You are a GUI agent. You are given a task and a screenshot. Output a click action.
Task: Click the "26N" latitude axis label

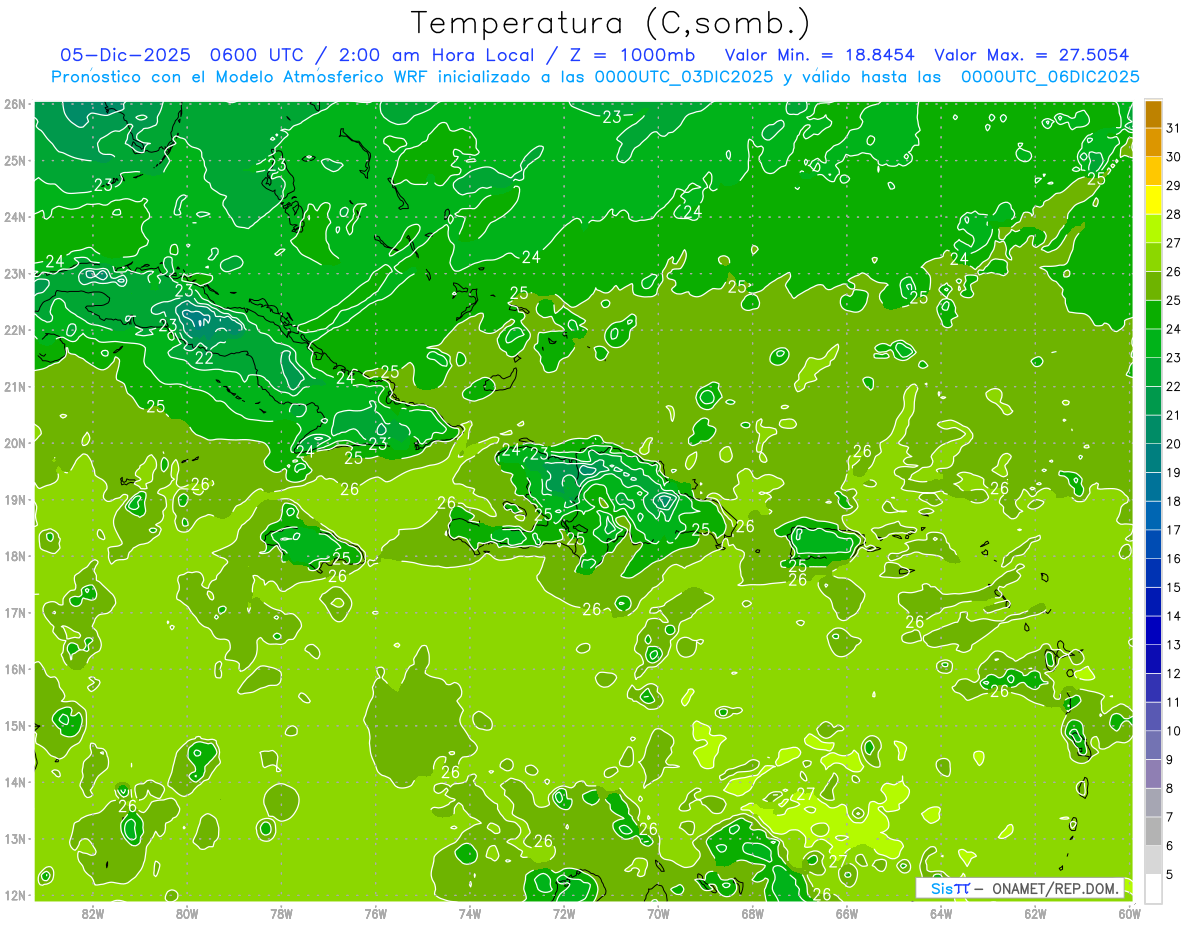click(x=15, y=104)
